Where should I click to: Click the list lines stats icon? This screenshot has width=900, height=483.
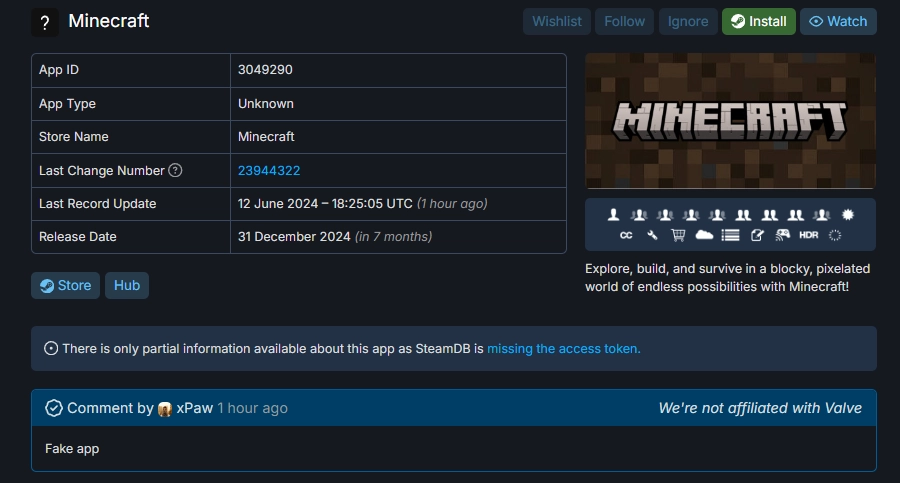pos(730,235)
